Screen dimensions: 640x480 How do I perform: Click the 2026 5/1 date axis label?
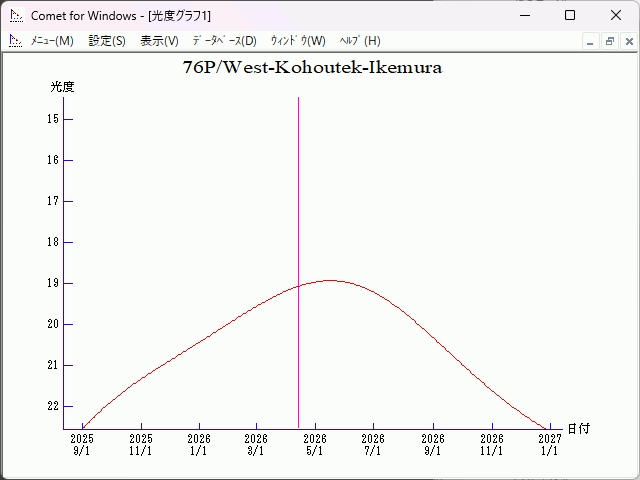click(315, 445)
